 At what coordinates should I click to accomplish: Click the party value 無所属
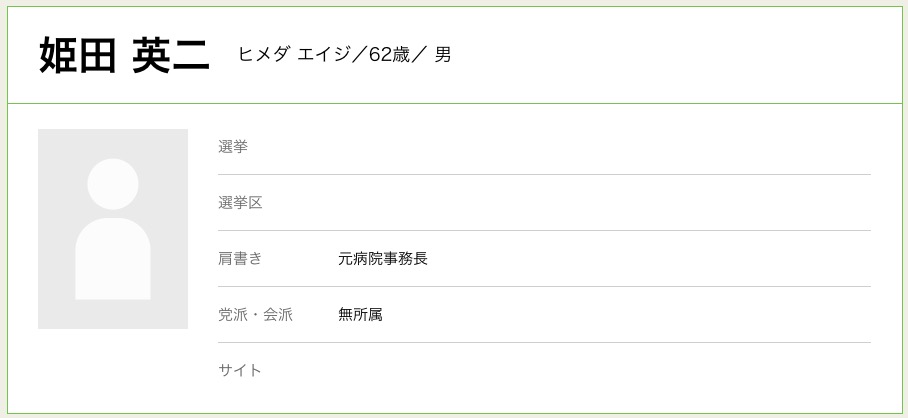coord(360,315)
